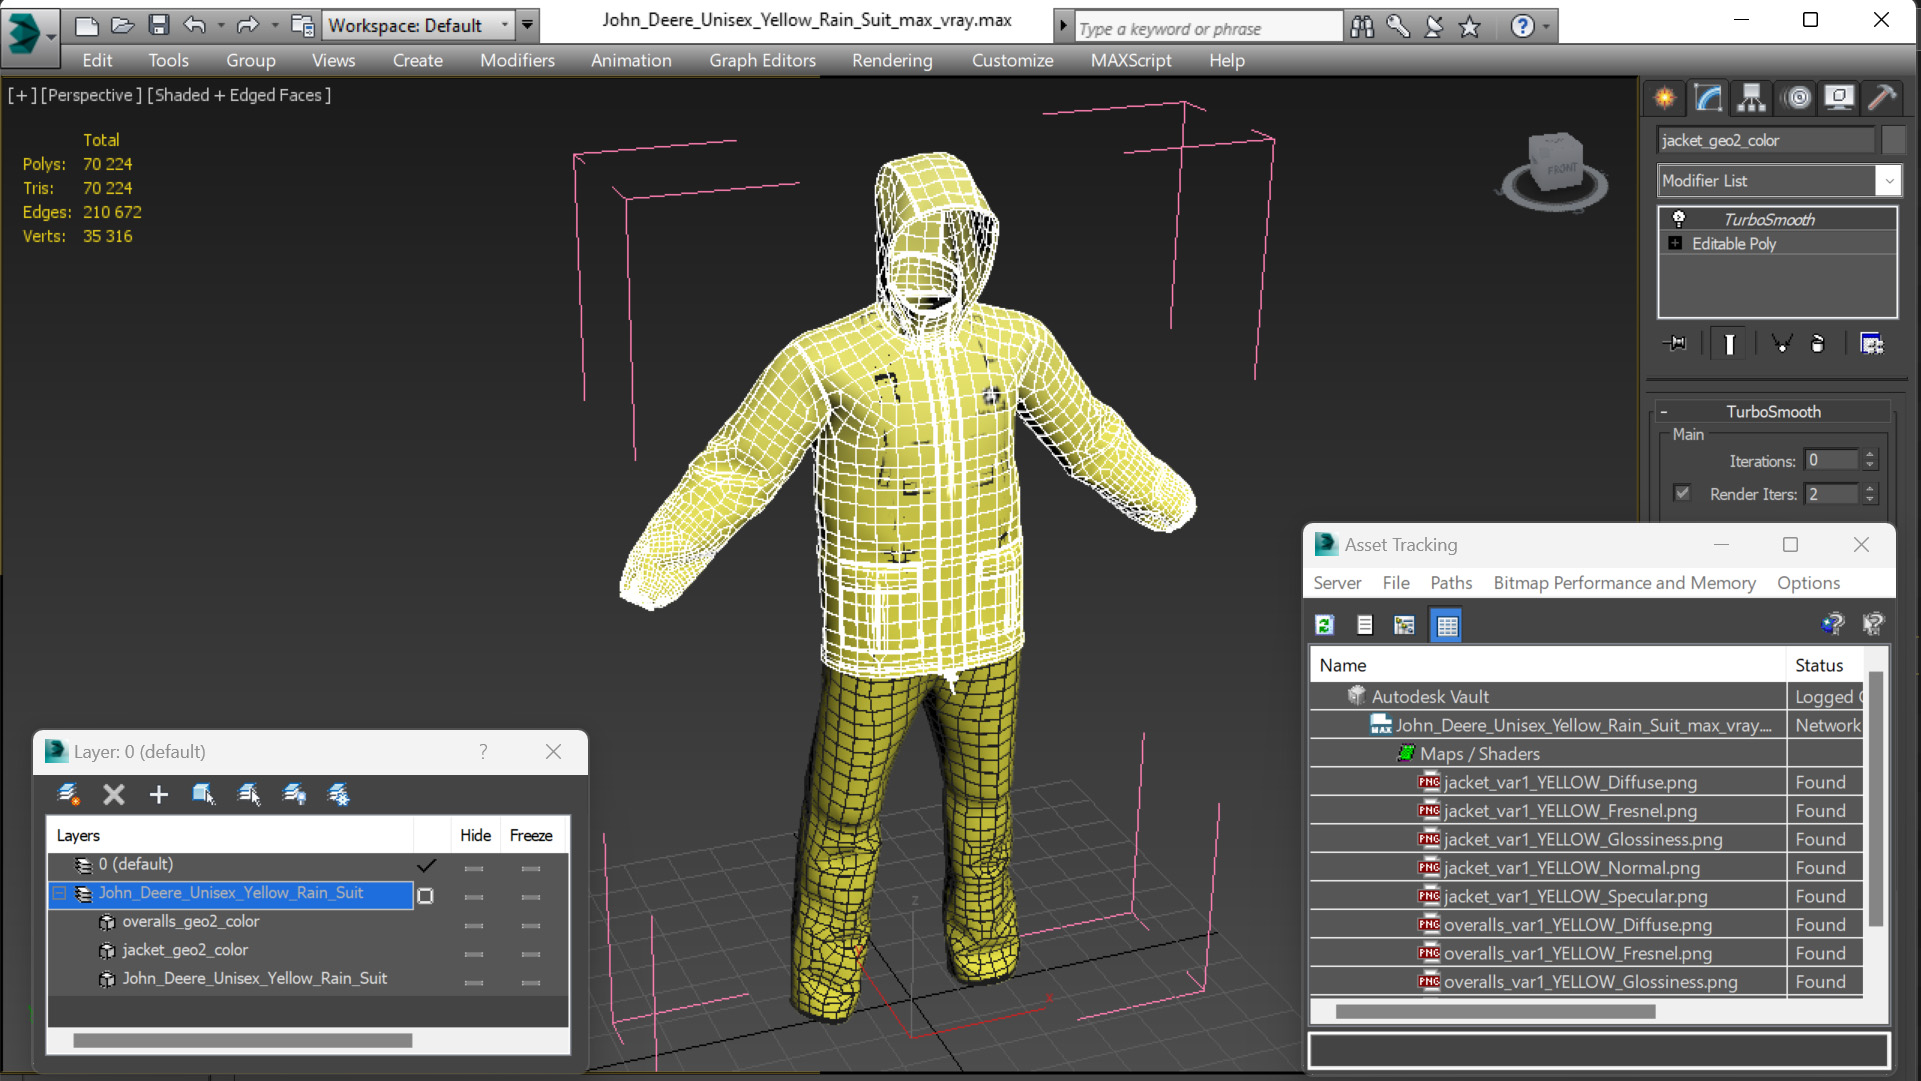1921x1081 pixels.
Task: Click the Layers column header
Action: click(230, 836)
